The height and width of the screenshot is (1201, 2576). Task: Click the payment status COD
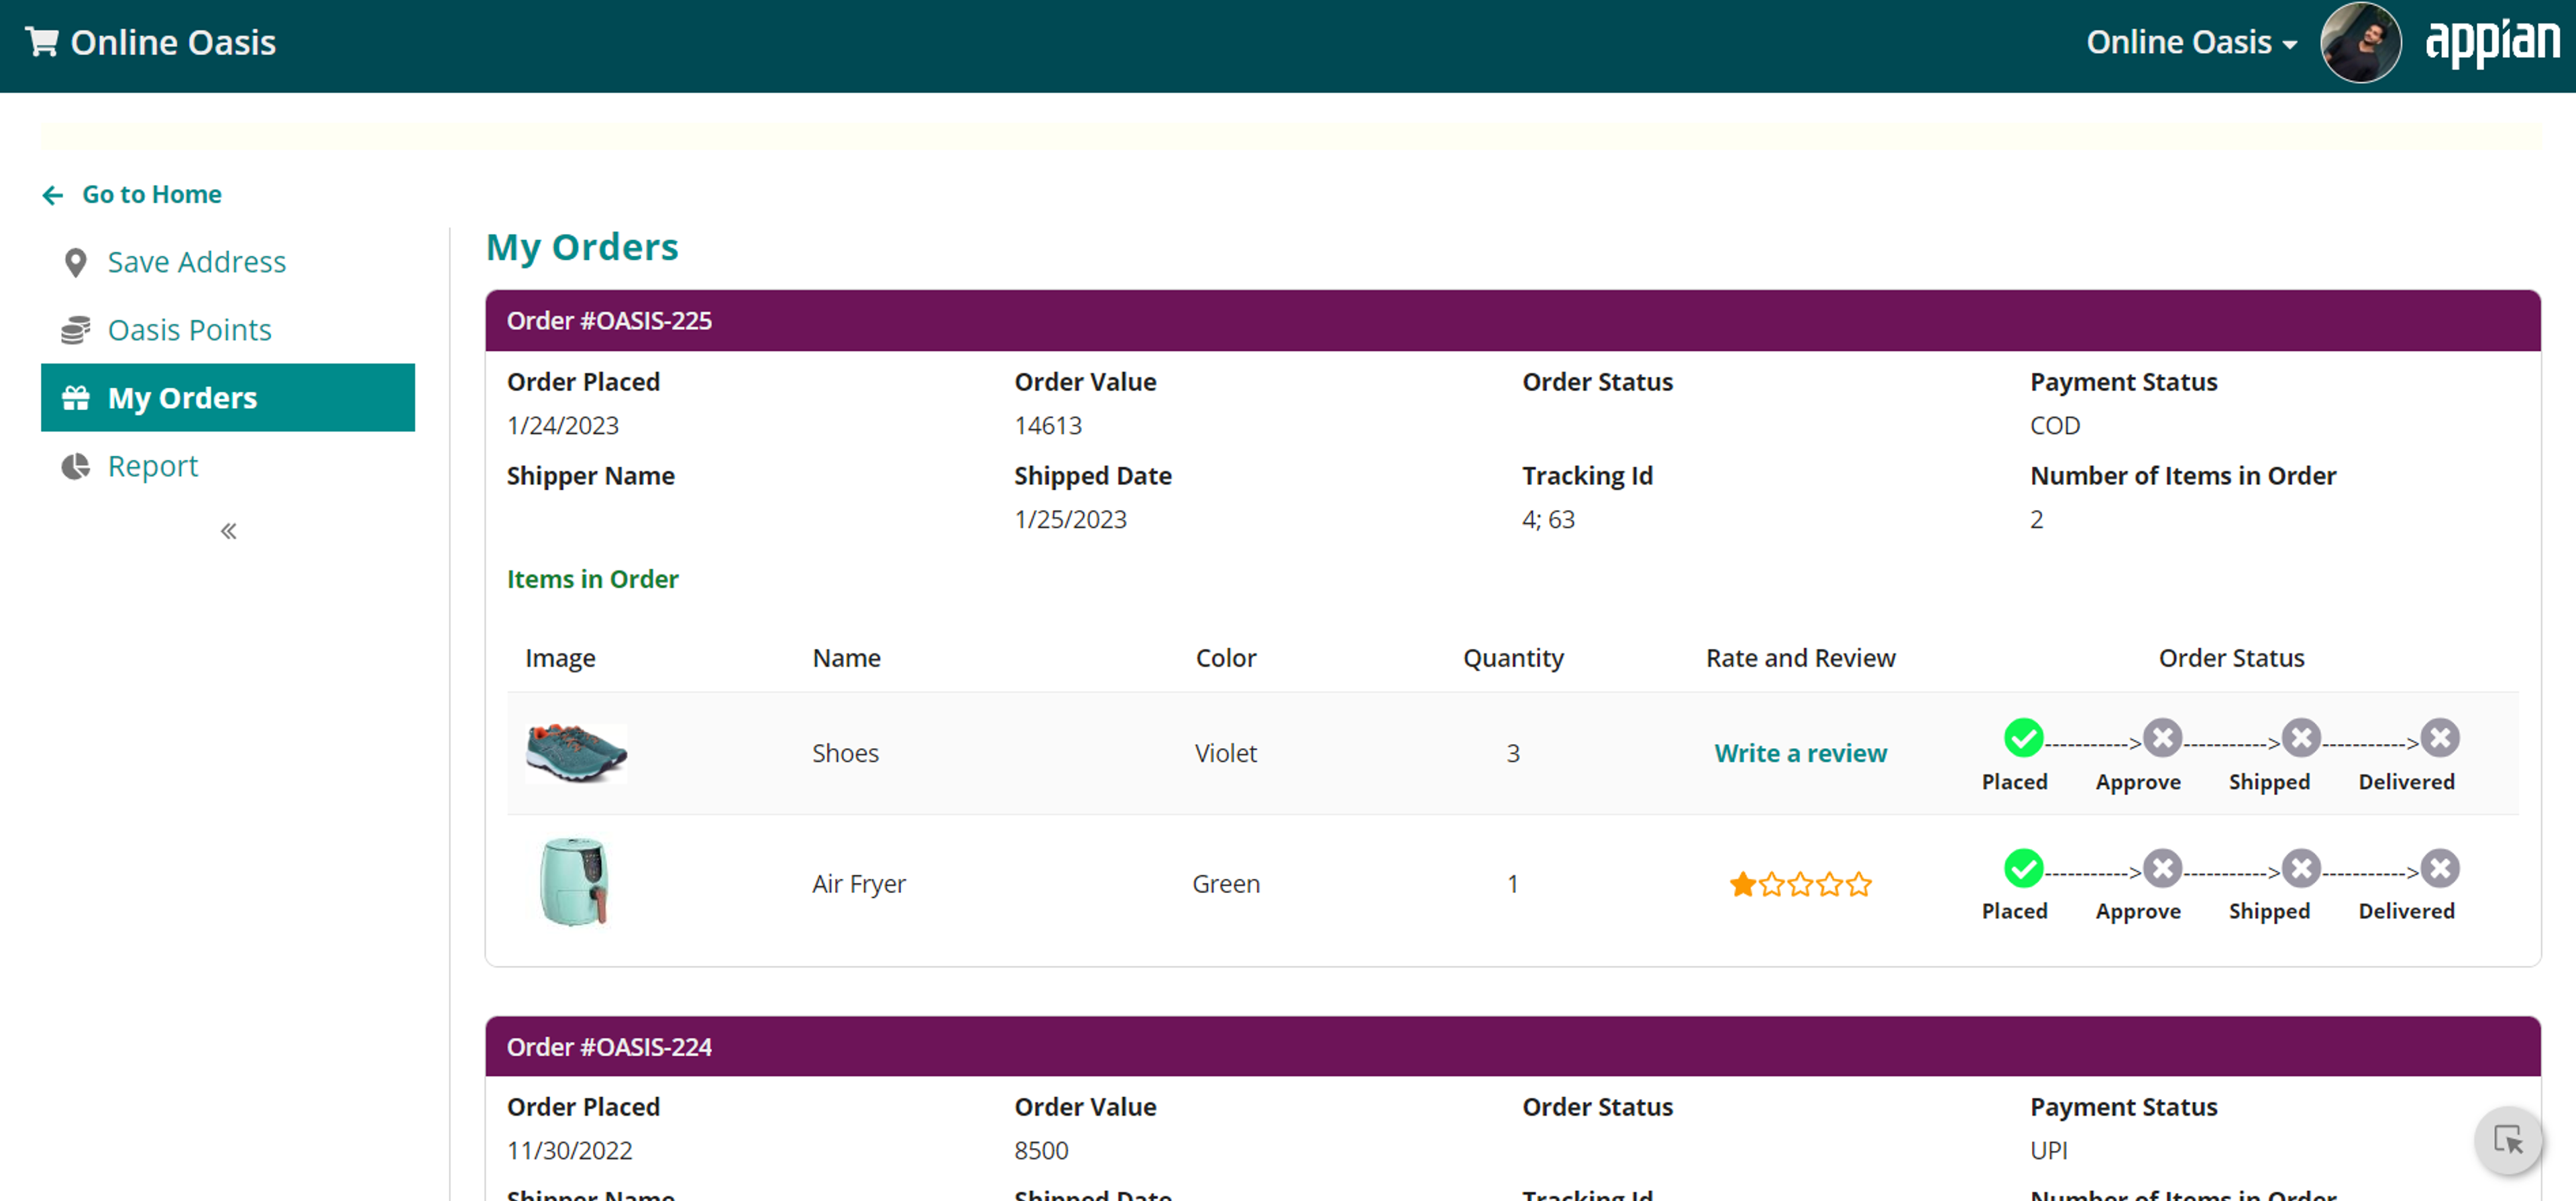pyautogui.click(x=2055, y=426)
